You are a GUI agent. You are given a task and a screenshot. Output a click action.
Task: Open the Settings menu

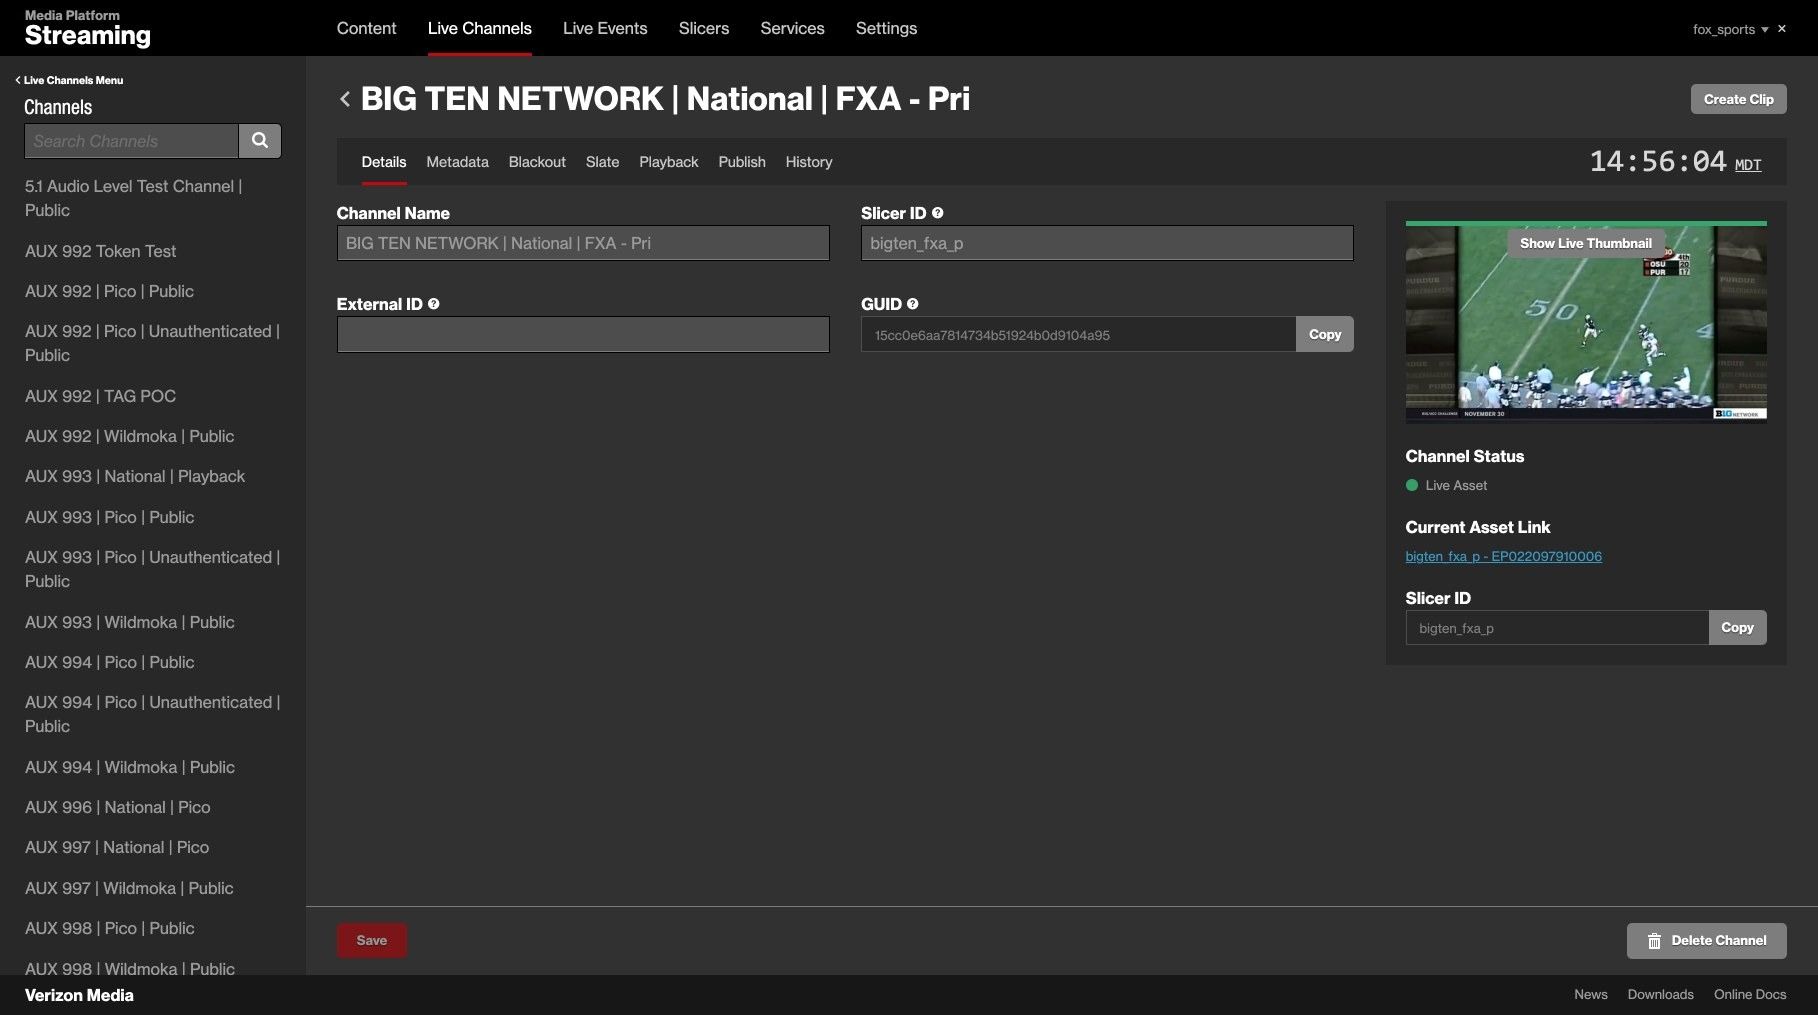886,28
